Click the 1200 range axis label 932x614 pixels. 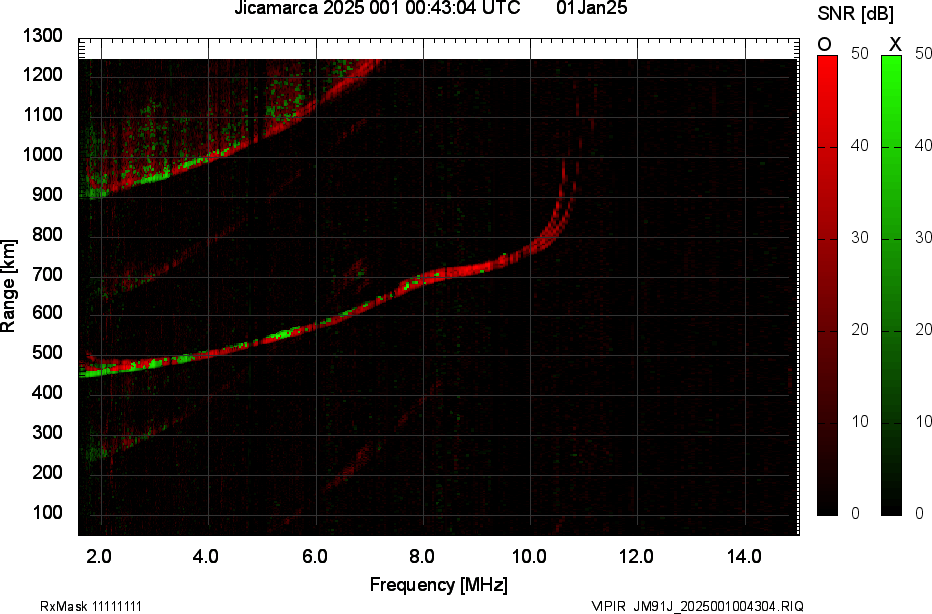point(42,74)
